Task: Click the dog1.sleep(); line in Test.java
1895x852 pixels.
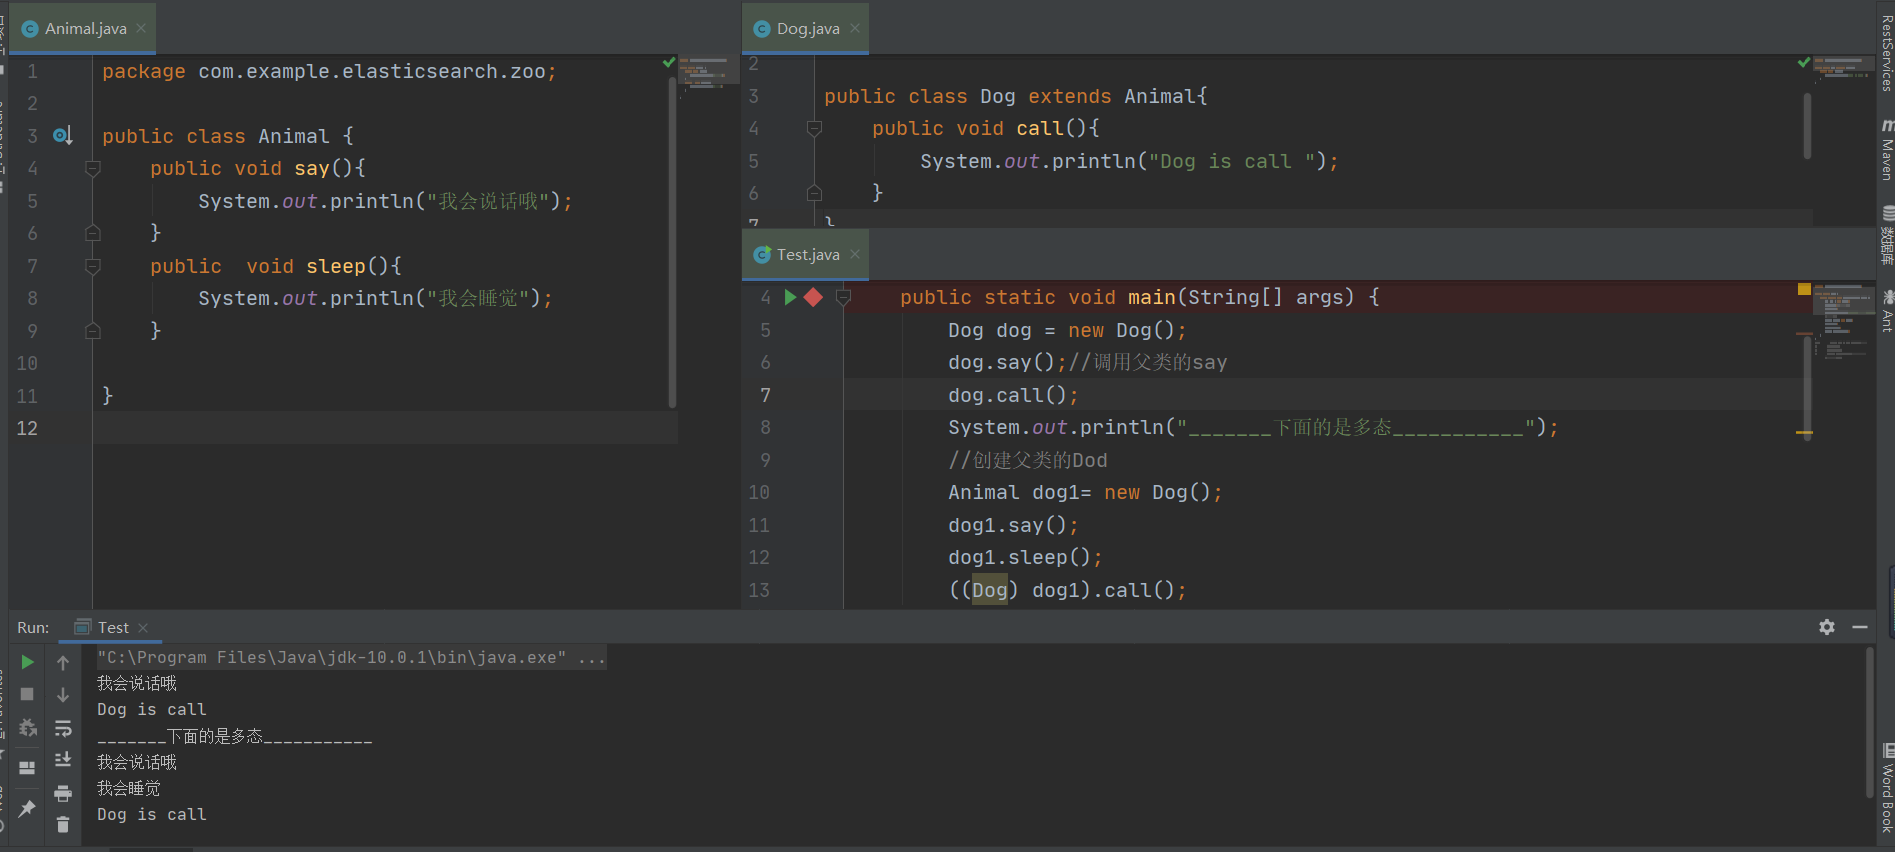Action: click(1025, 557)
